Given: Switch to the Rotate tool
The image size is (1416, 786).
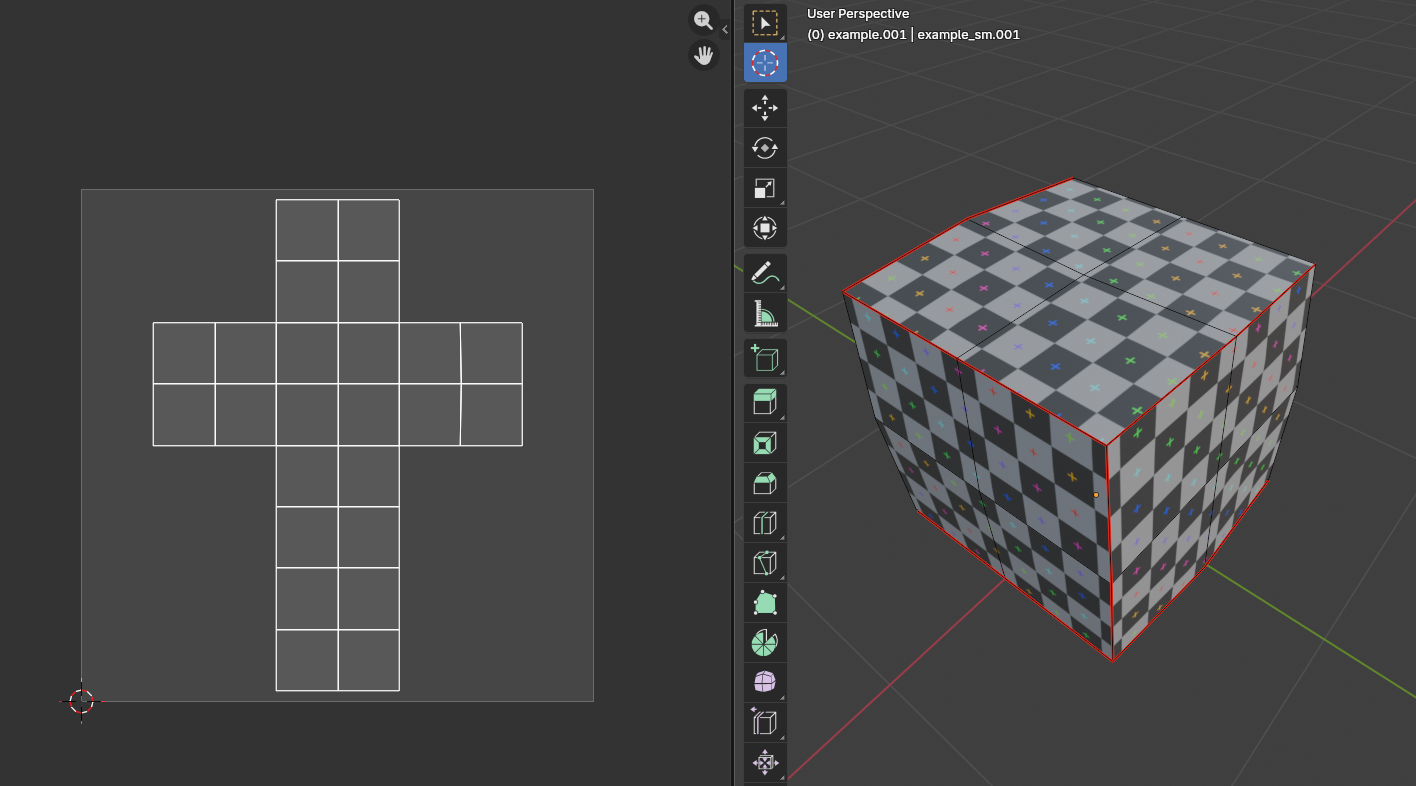Looking at the screenshot, I should click(x=765, y=148).
